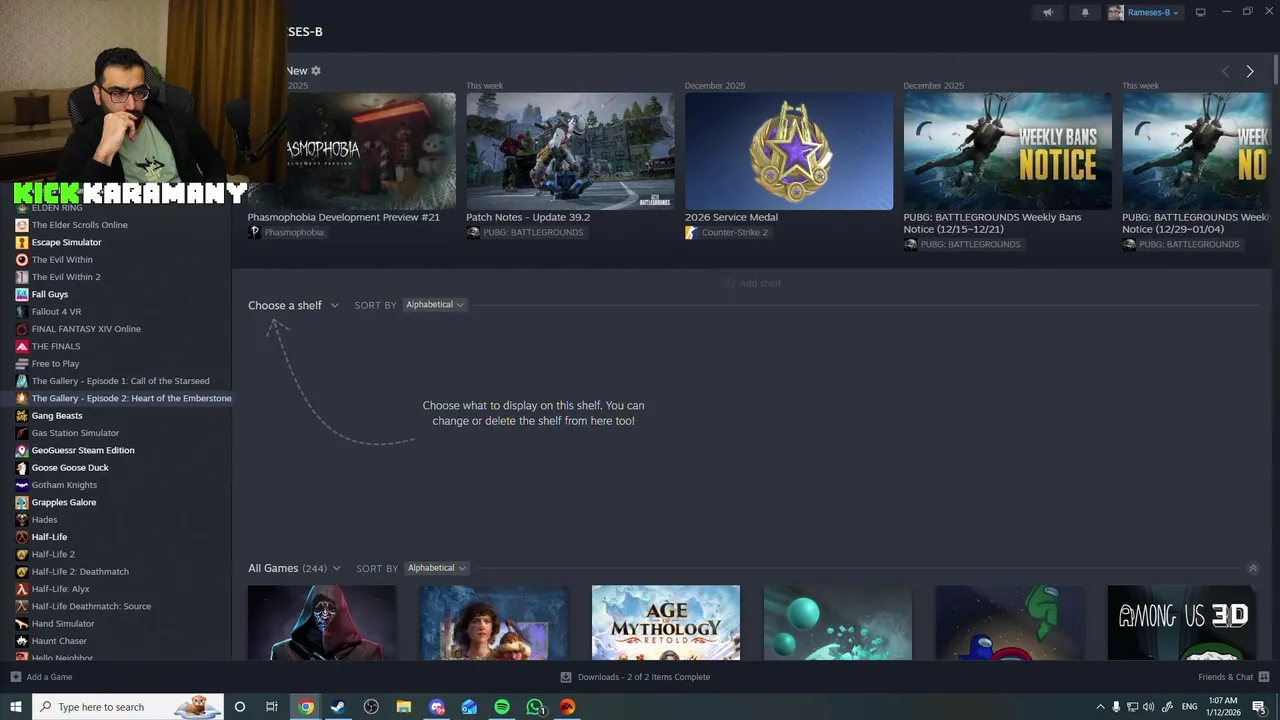Screen dimensions: 1280x720
Task: Open All Games Alphabetical sort dropdown
Action: [436, 568]
